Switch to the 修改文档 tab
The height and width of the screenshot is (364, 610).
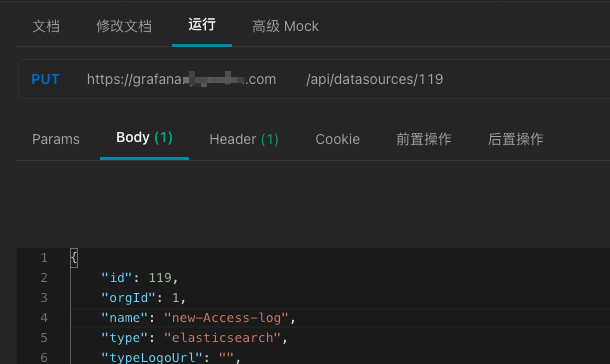(124, 26)
